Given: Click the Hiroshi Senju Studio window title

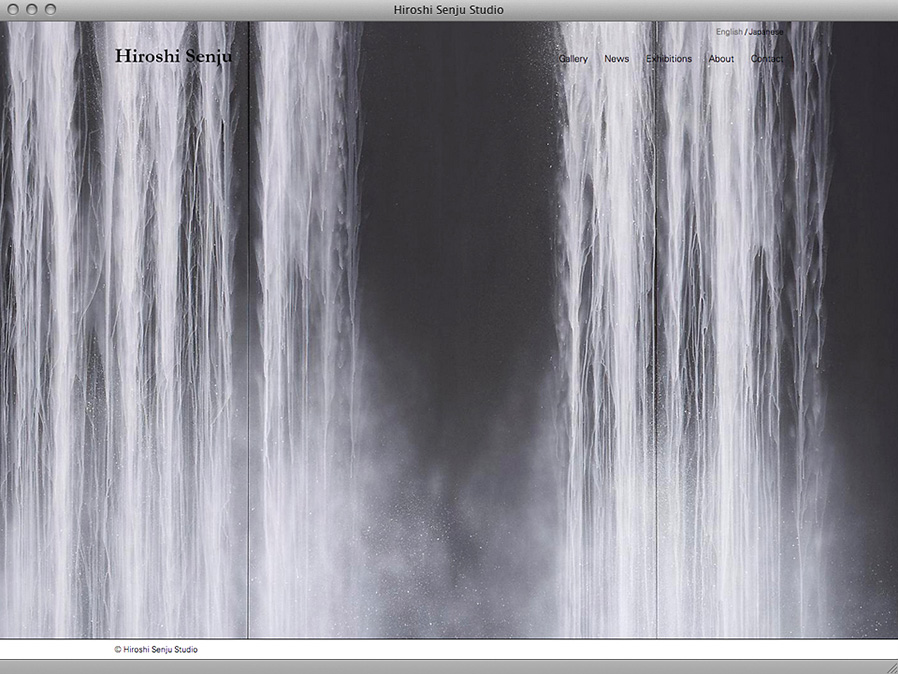Looking at the screenshot, I should [448, 10].
